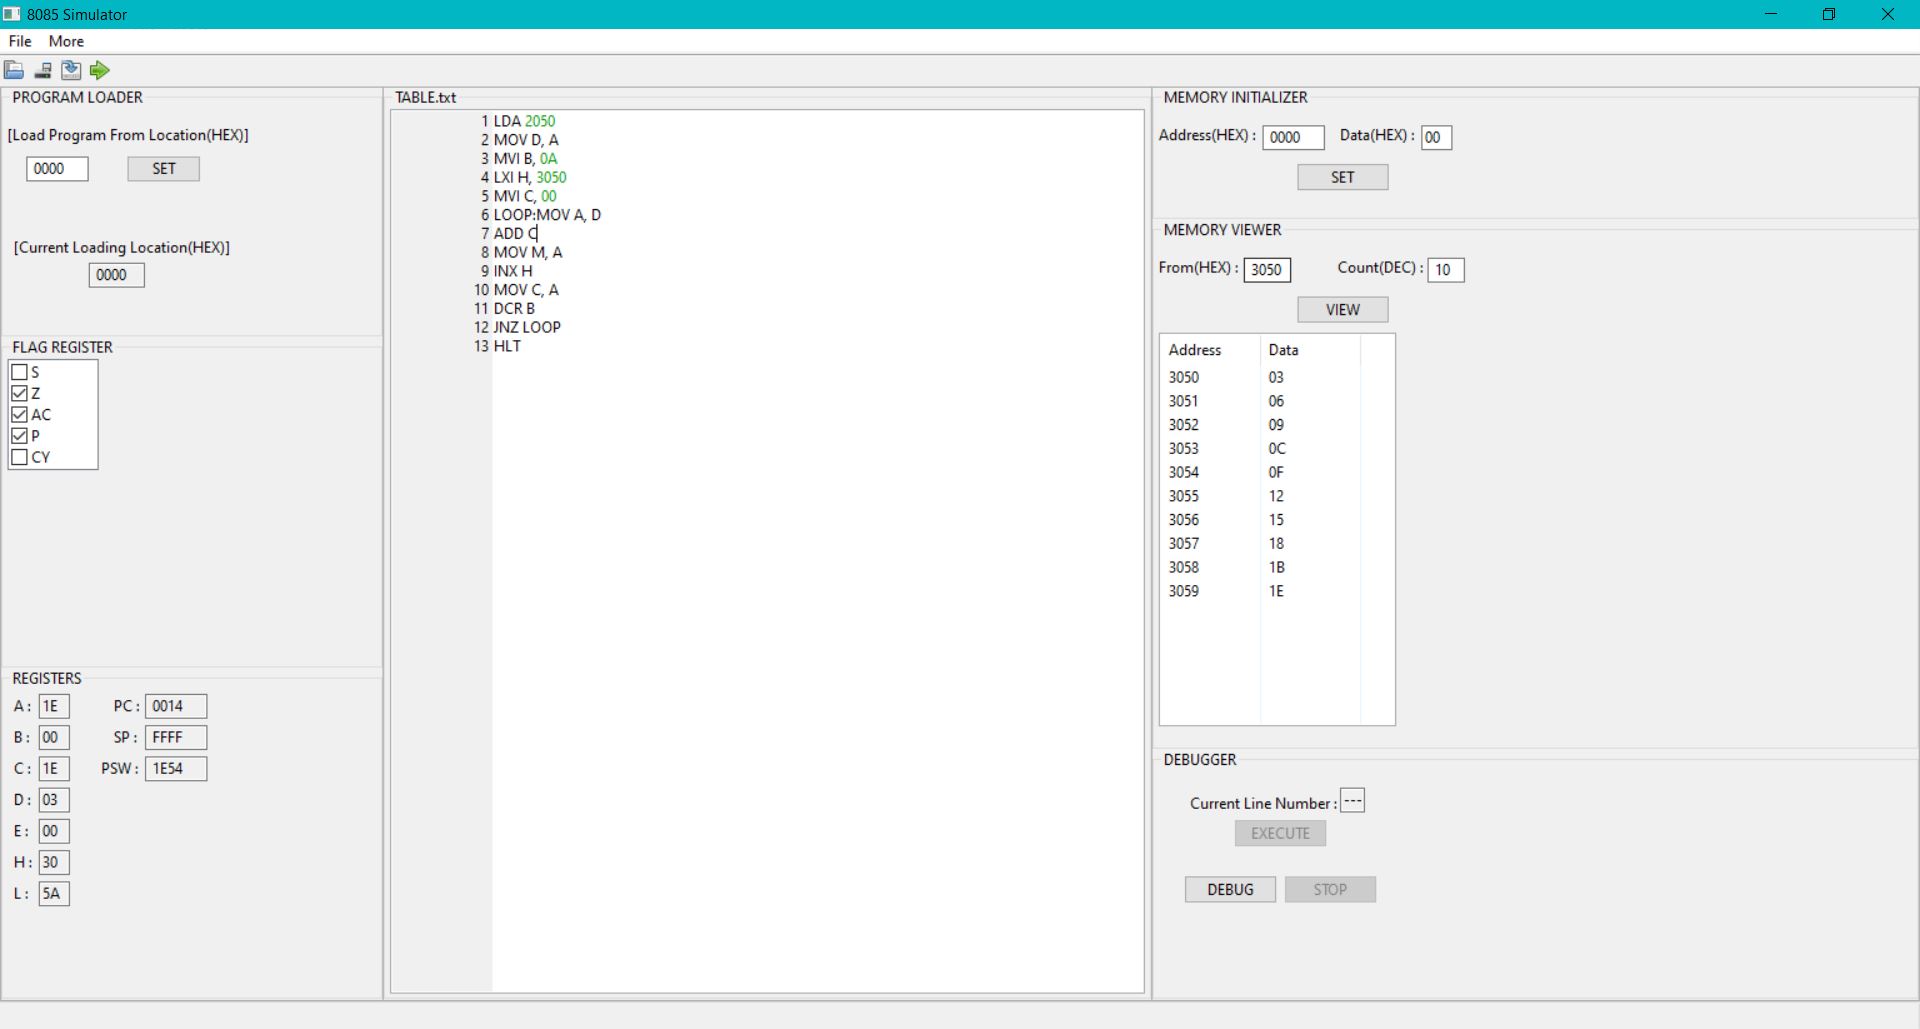
Task: Click the Current Line Number field
Action: coord(1352,801)
